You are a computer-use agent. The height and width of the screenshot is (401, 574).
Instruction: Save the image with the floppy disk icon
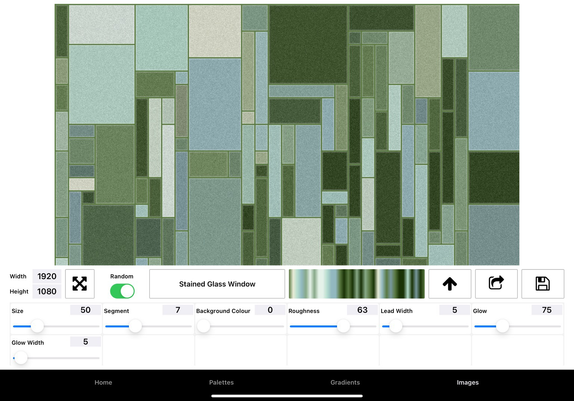pyautogui.click(x=543, y=284)
